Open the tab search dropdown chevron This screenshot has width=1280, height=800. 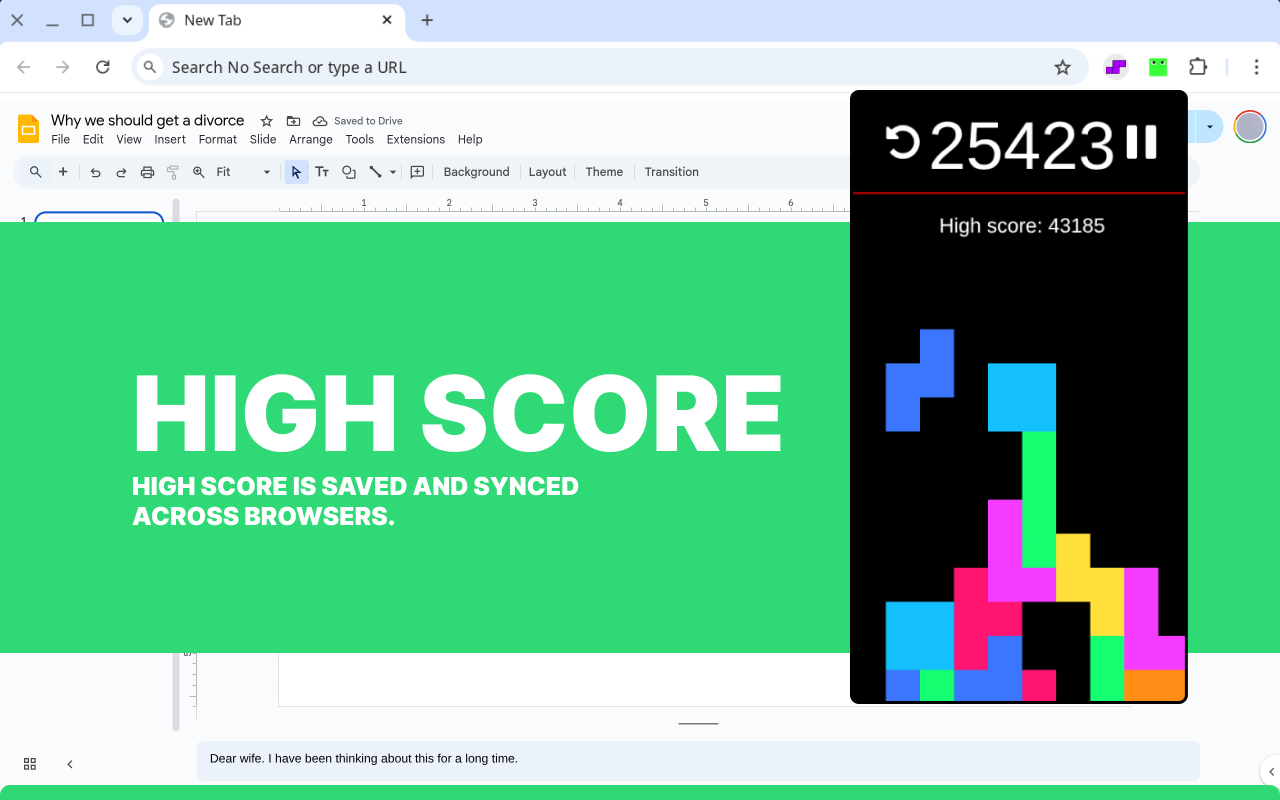pos(127,20)
